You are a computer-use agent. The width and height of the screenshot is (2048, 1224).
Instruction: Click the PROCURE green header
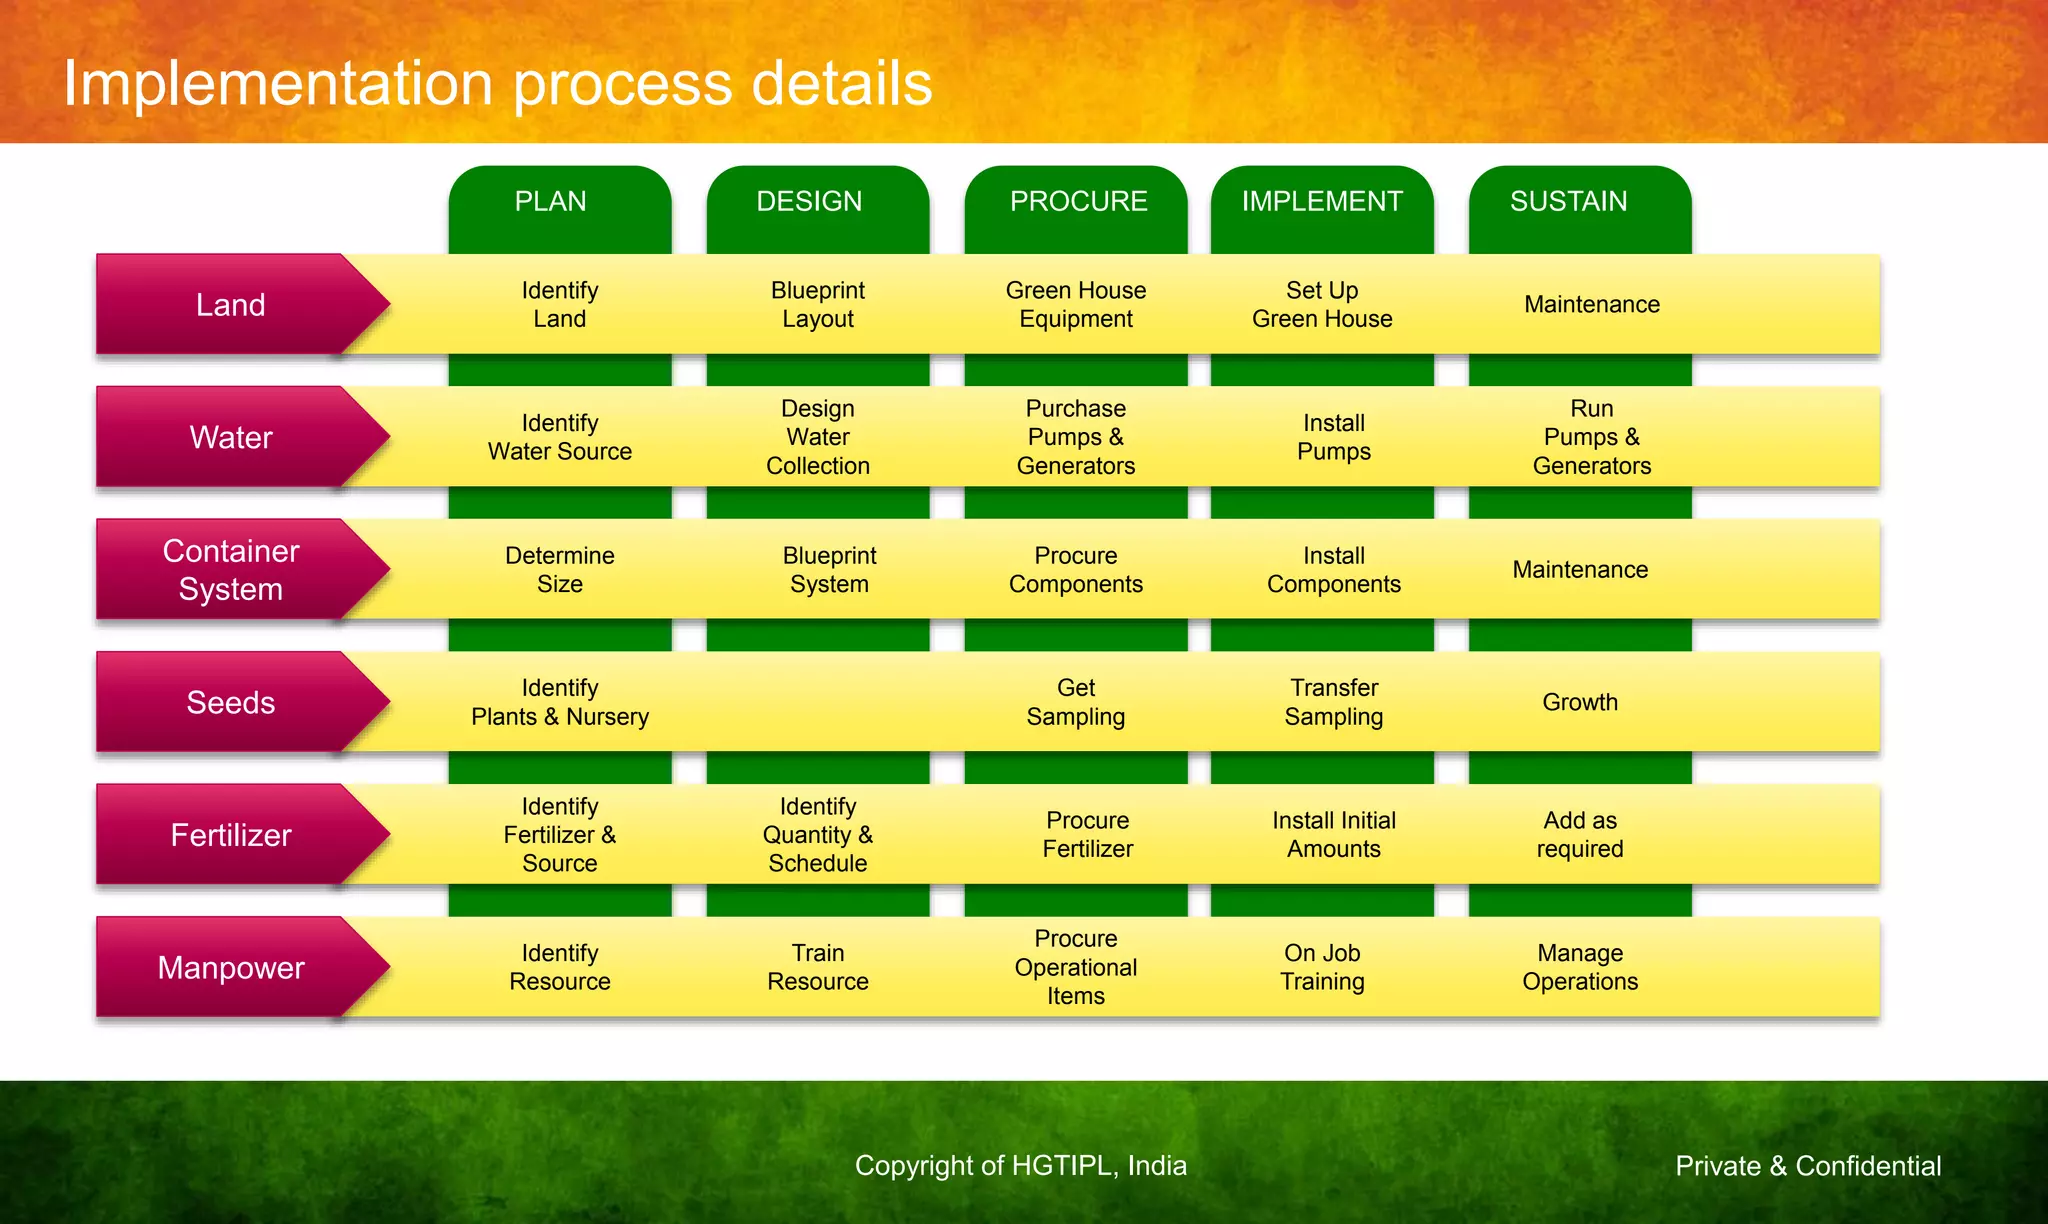pos(1076,202)
